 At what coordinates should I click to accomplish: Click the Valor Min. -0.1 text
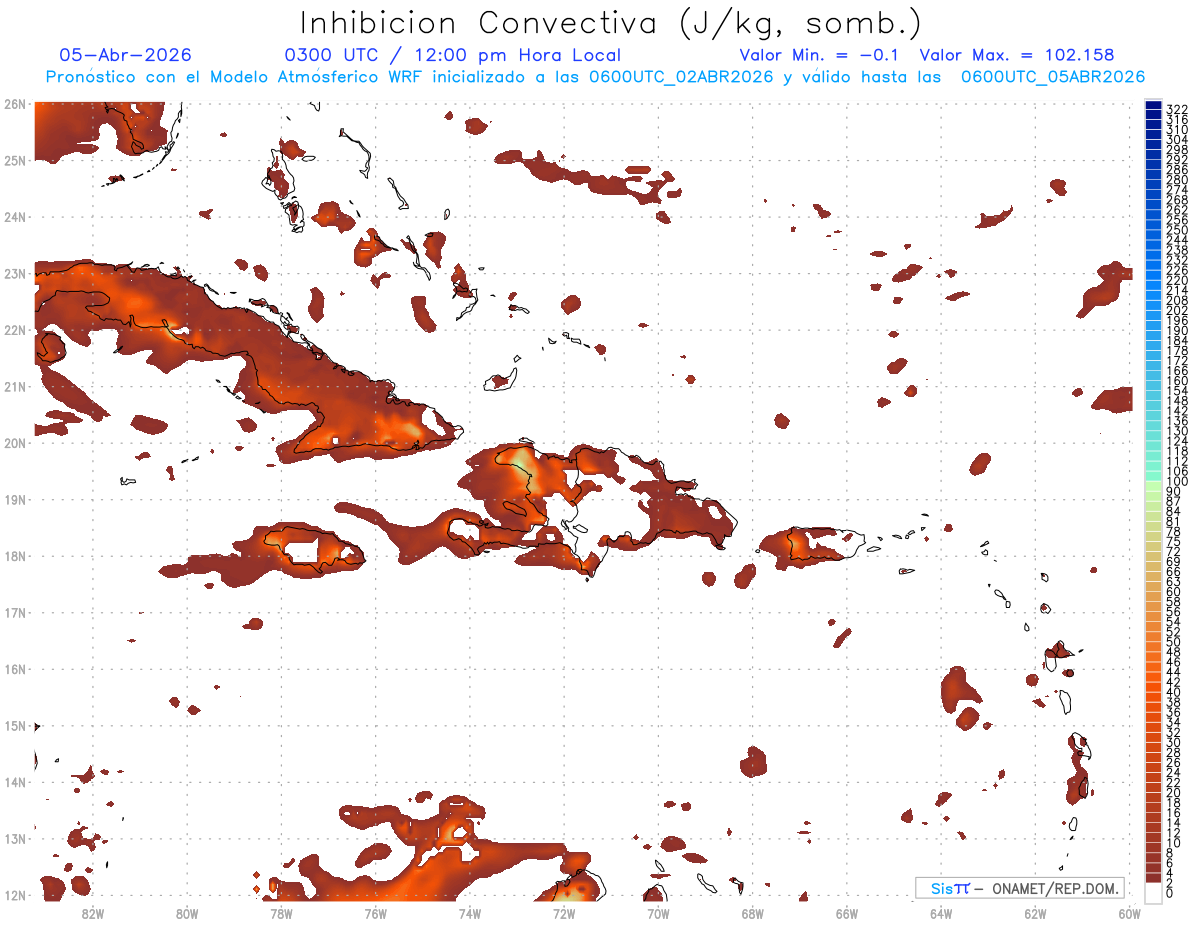tap(820, 55)
